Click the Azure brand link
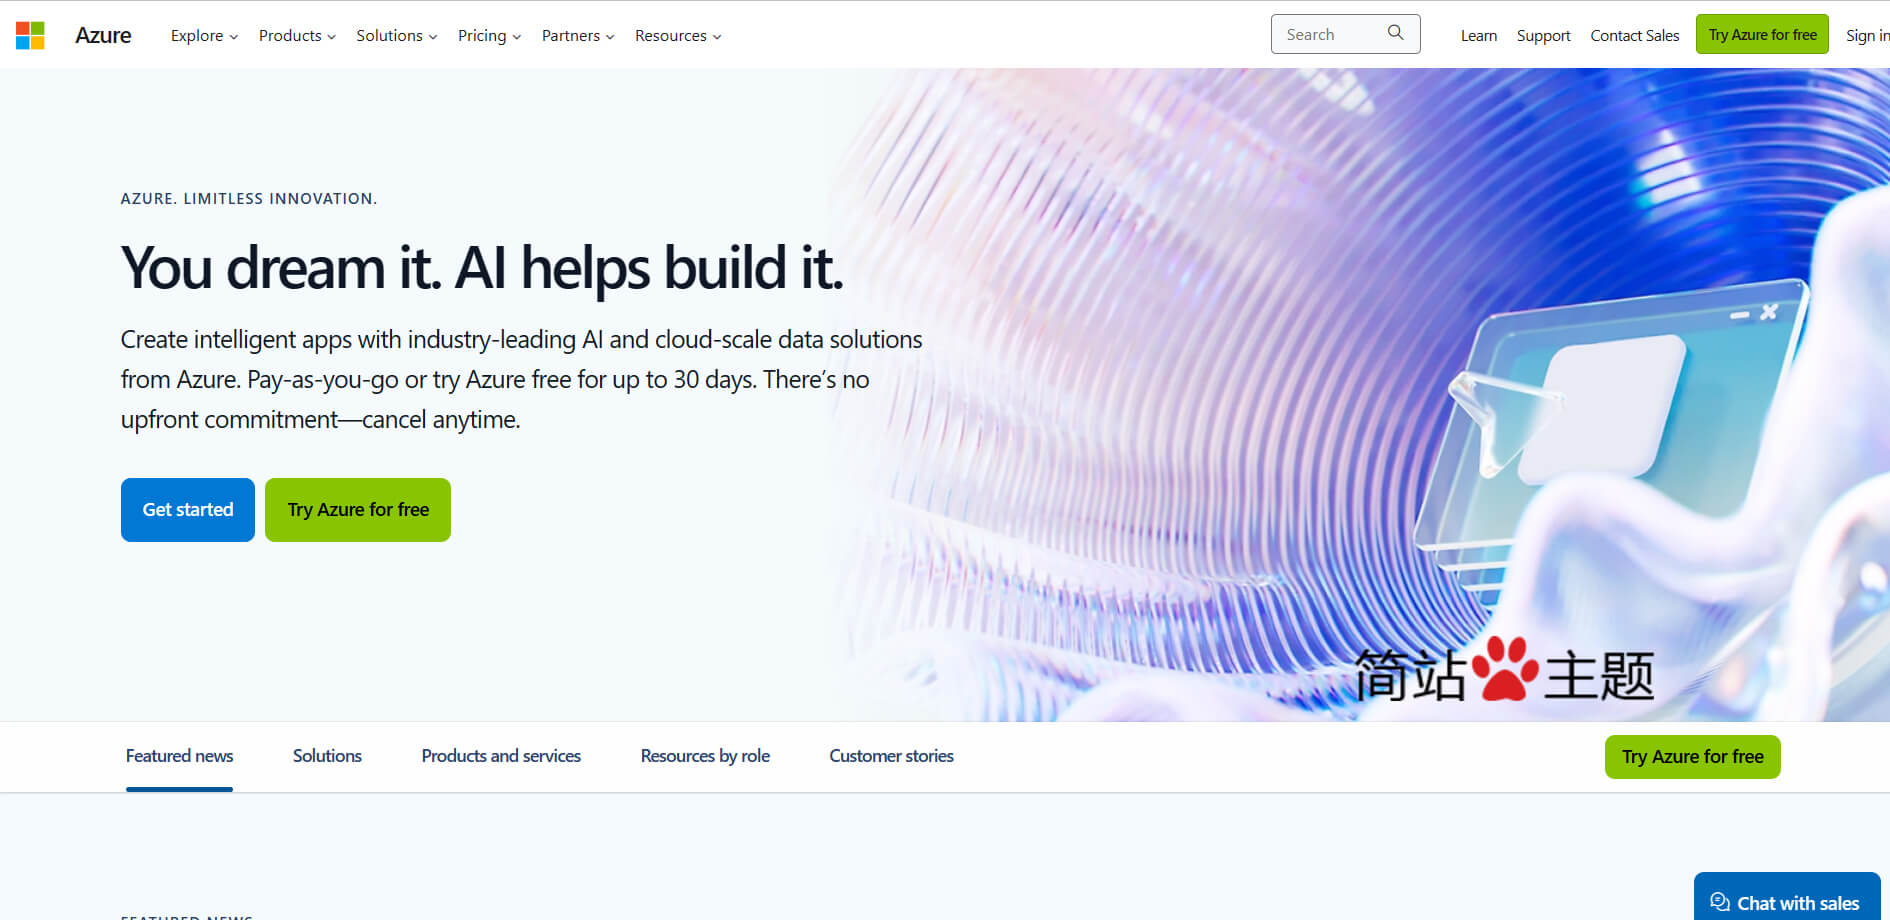 (x=103, y=35)
